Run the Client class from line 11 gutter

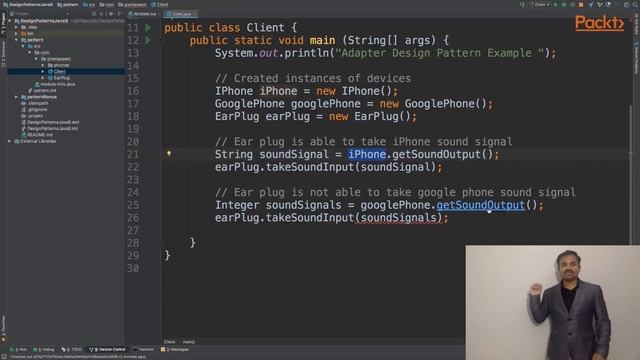click(148, 28)
